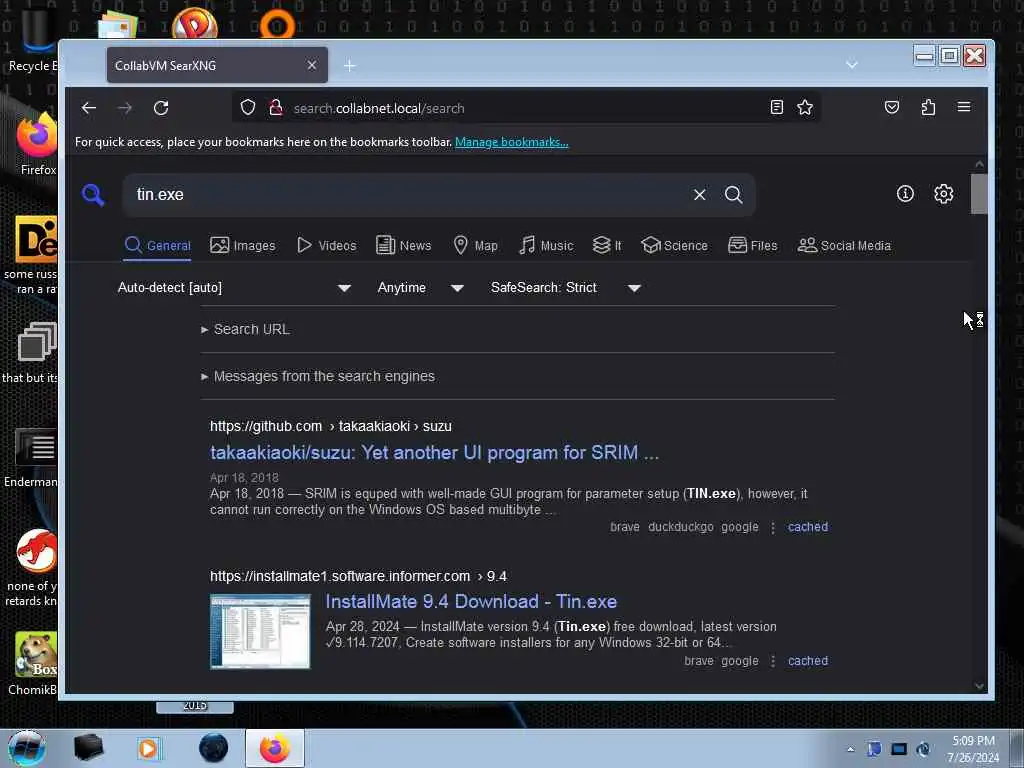Click the SearXNG magnifier logo
Viewport: 1024px width, 768px height.
click(x=93, y=194)
